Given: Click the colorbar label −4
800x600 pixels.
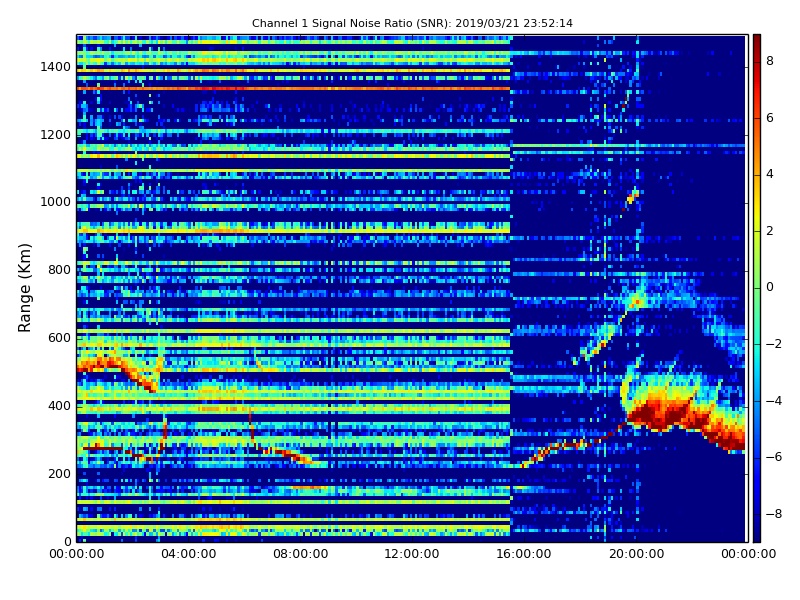Looking at the screenshot, I should point(773,401).
